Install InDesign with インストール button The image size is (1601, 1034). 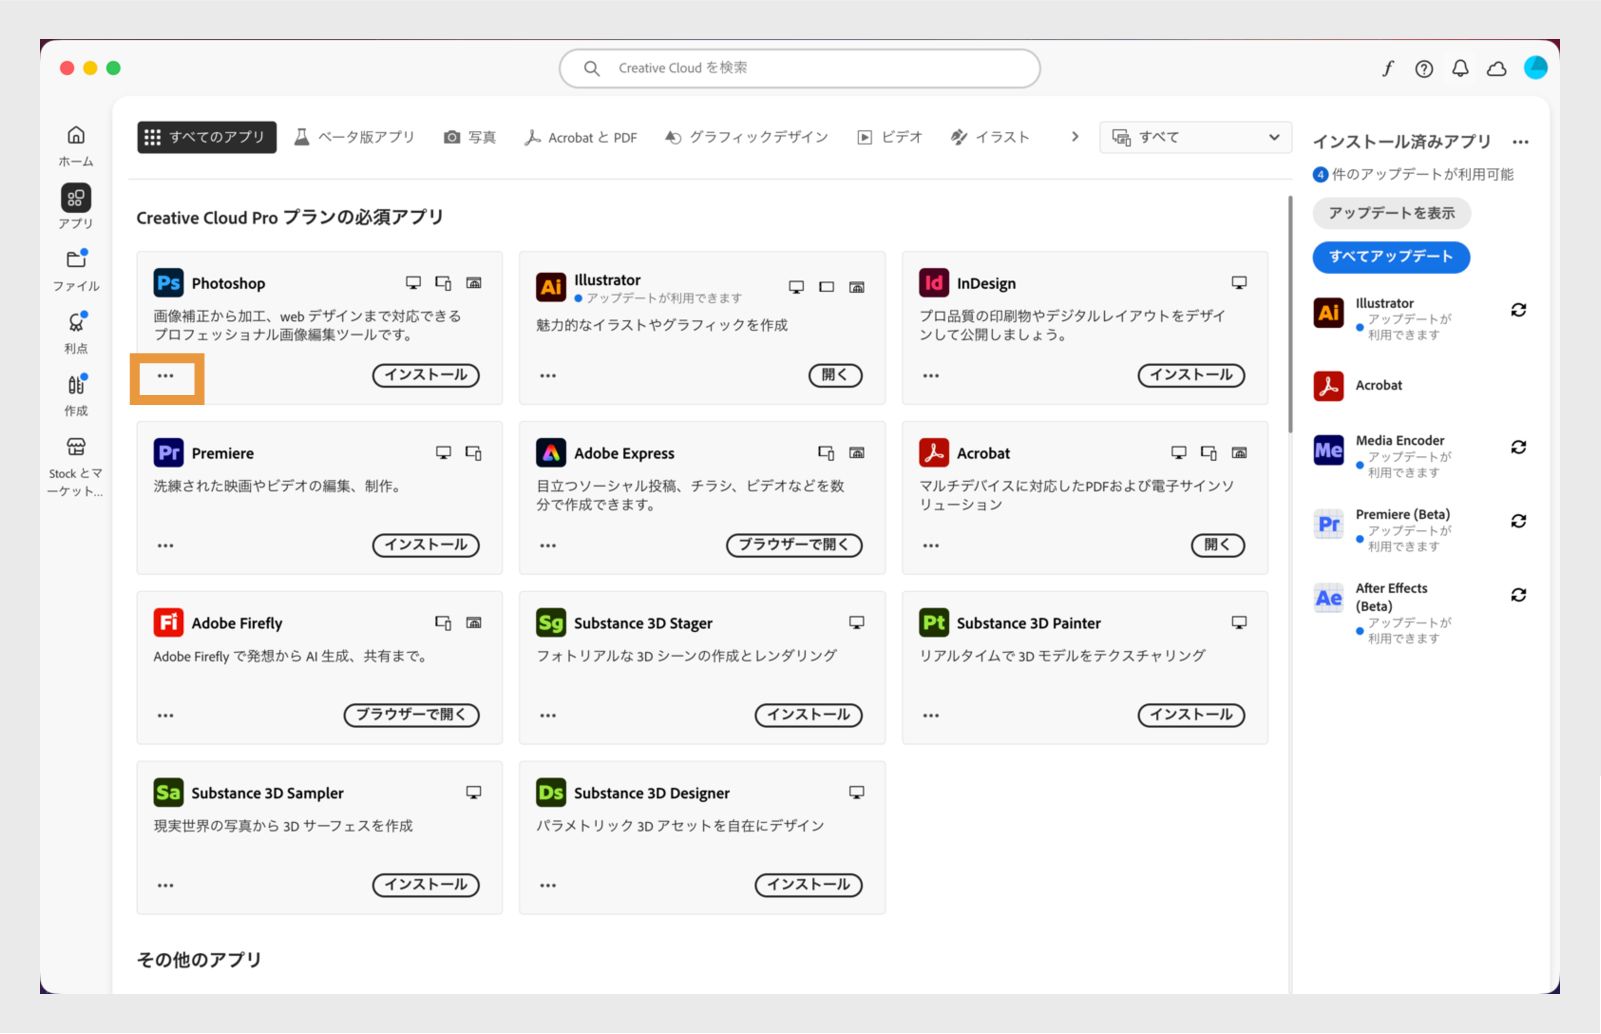coord(1191,375)
